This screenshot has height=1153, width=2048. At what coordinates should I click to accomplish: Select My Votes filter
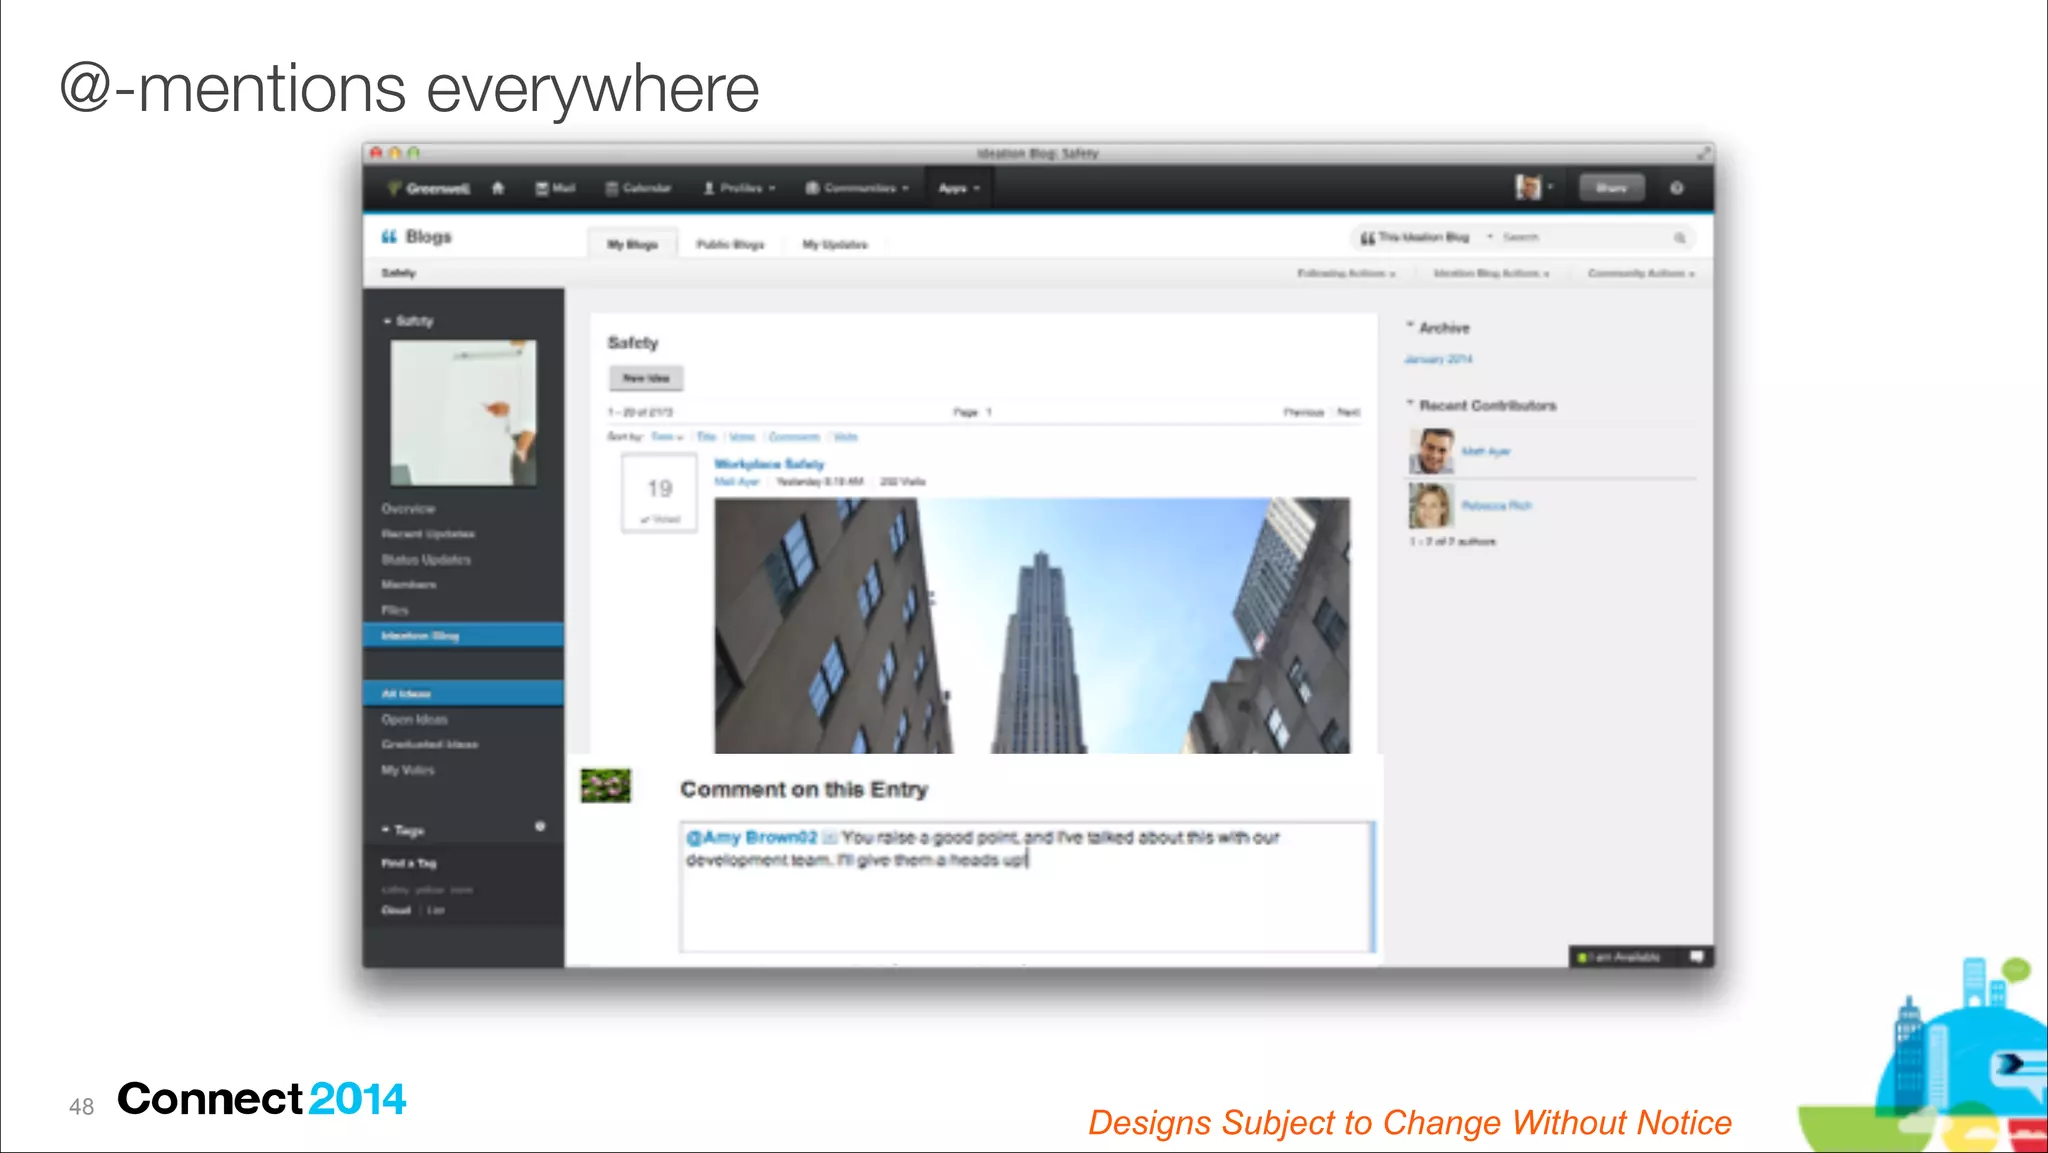(408, 770)
